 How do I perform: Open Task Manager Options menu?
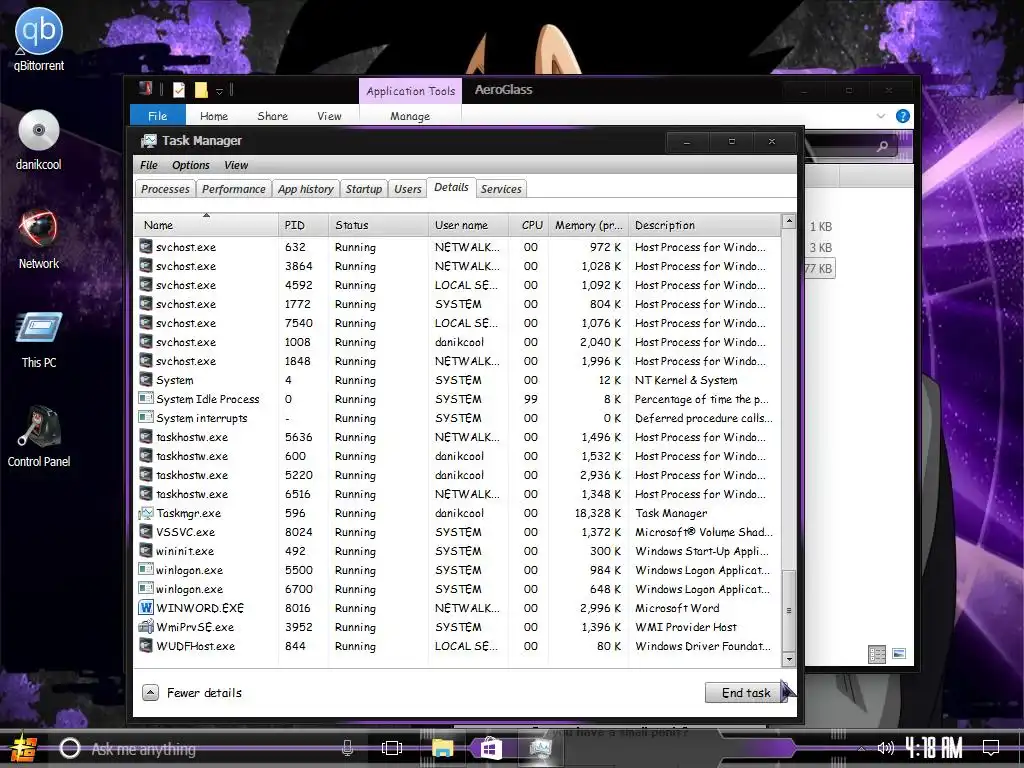coord(191,165)
